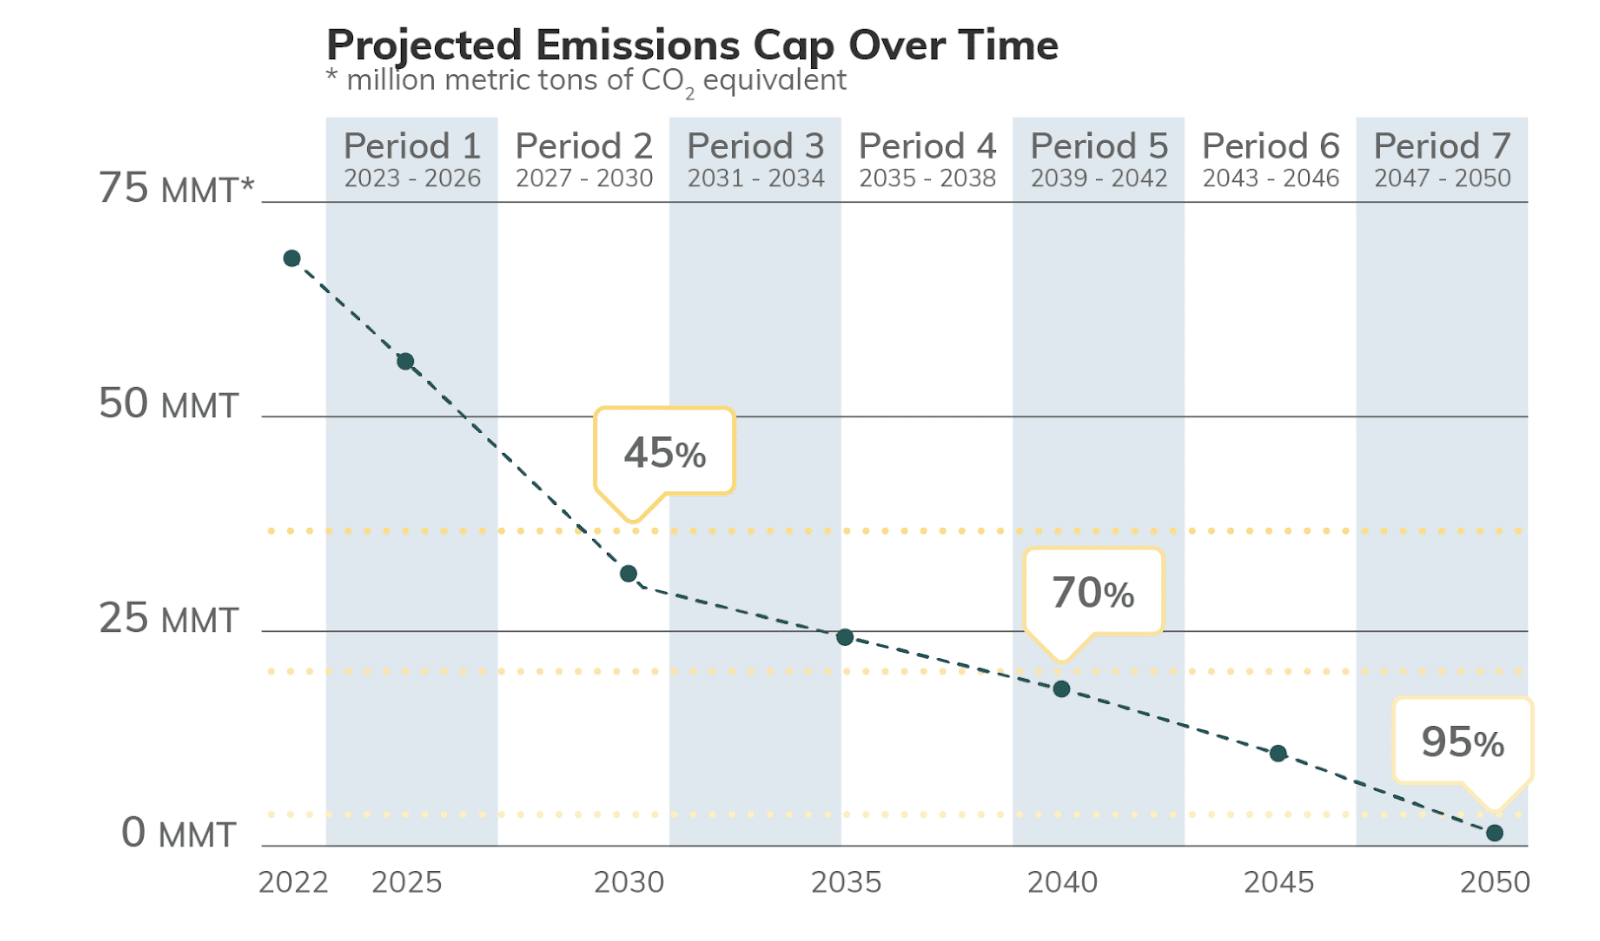Select the Period 5 column header
1600x941 pixels.
[x=1099, y=160]
